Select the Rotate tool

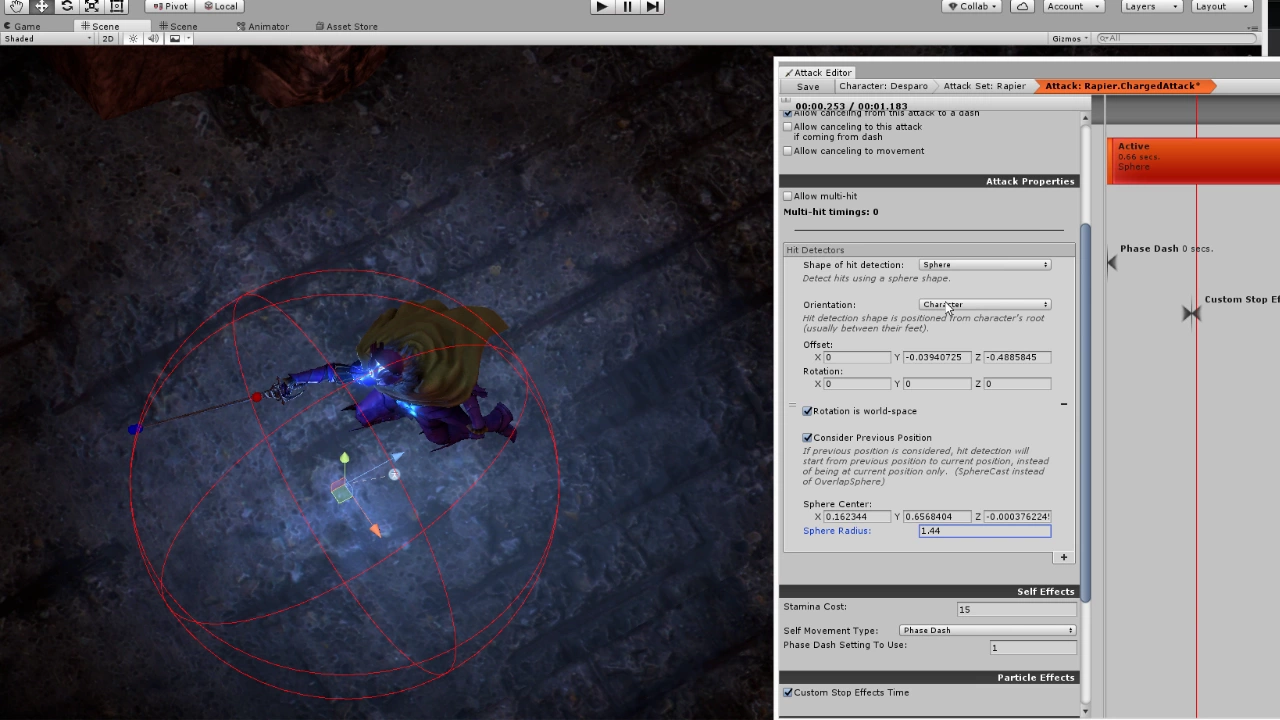click(x=67, y=6)
